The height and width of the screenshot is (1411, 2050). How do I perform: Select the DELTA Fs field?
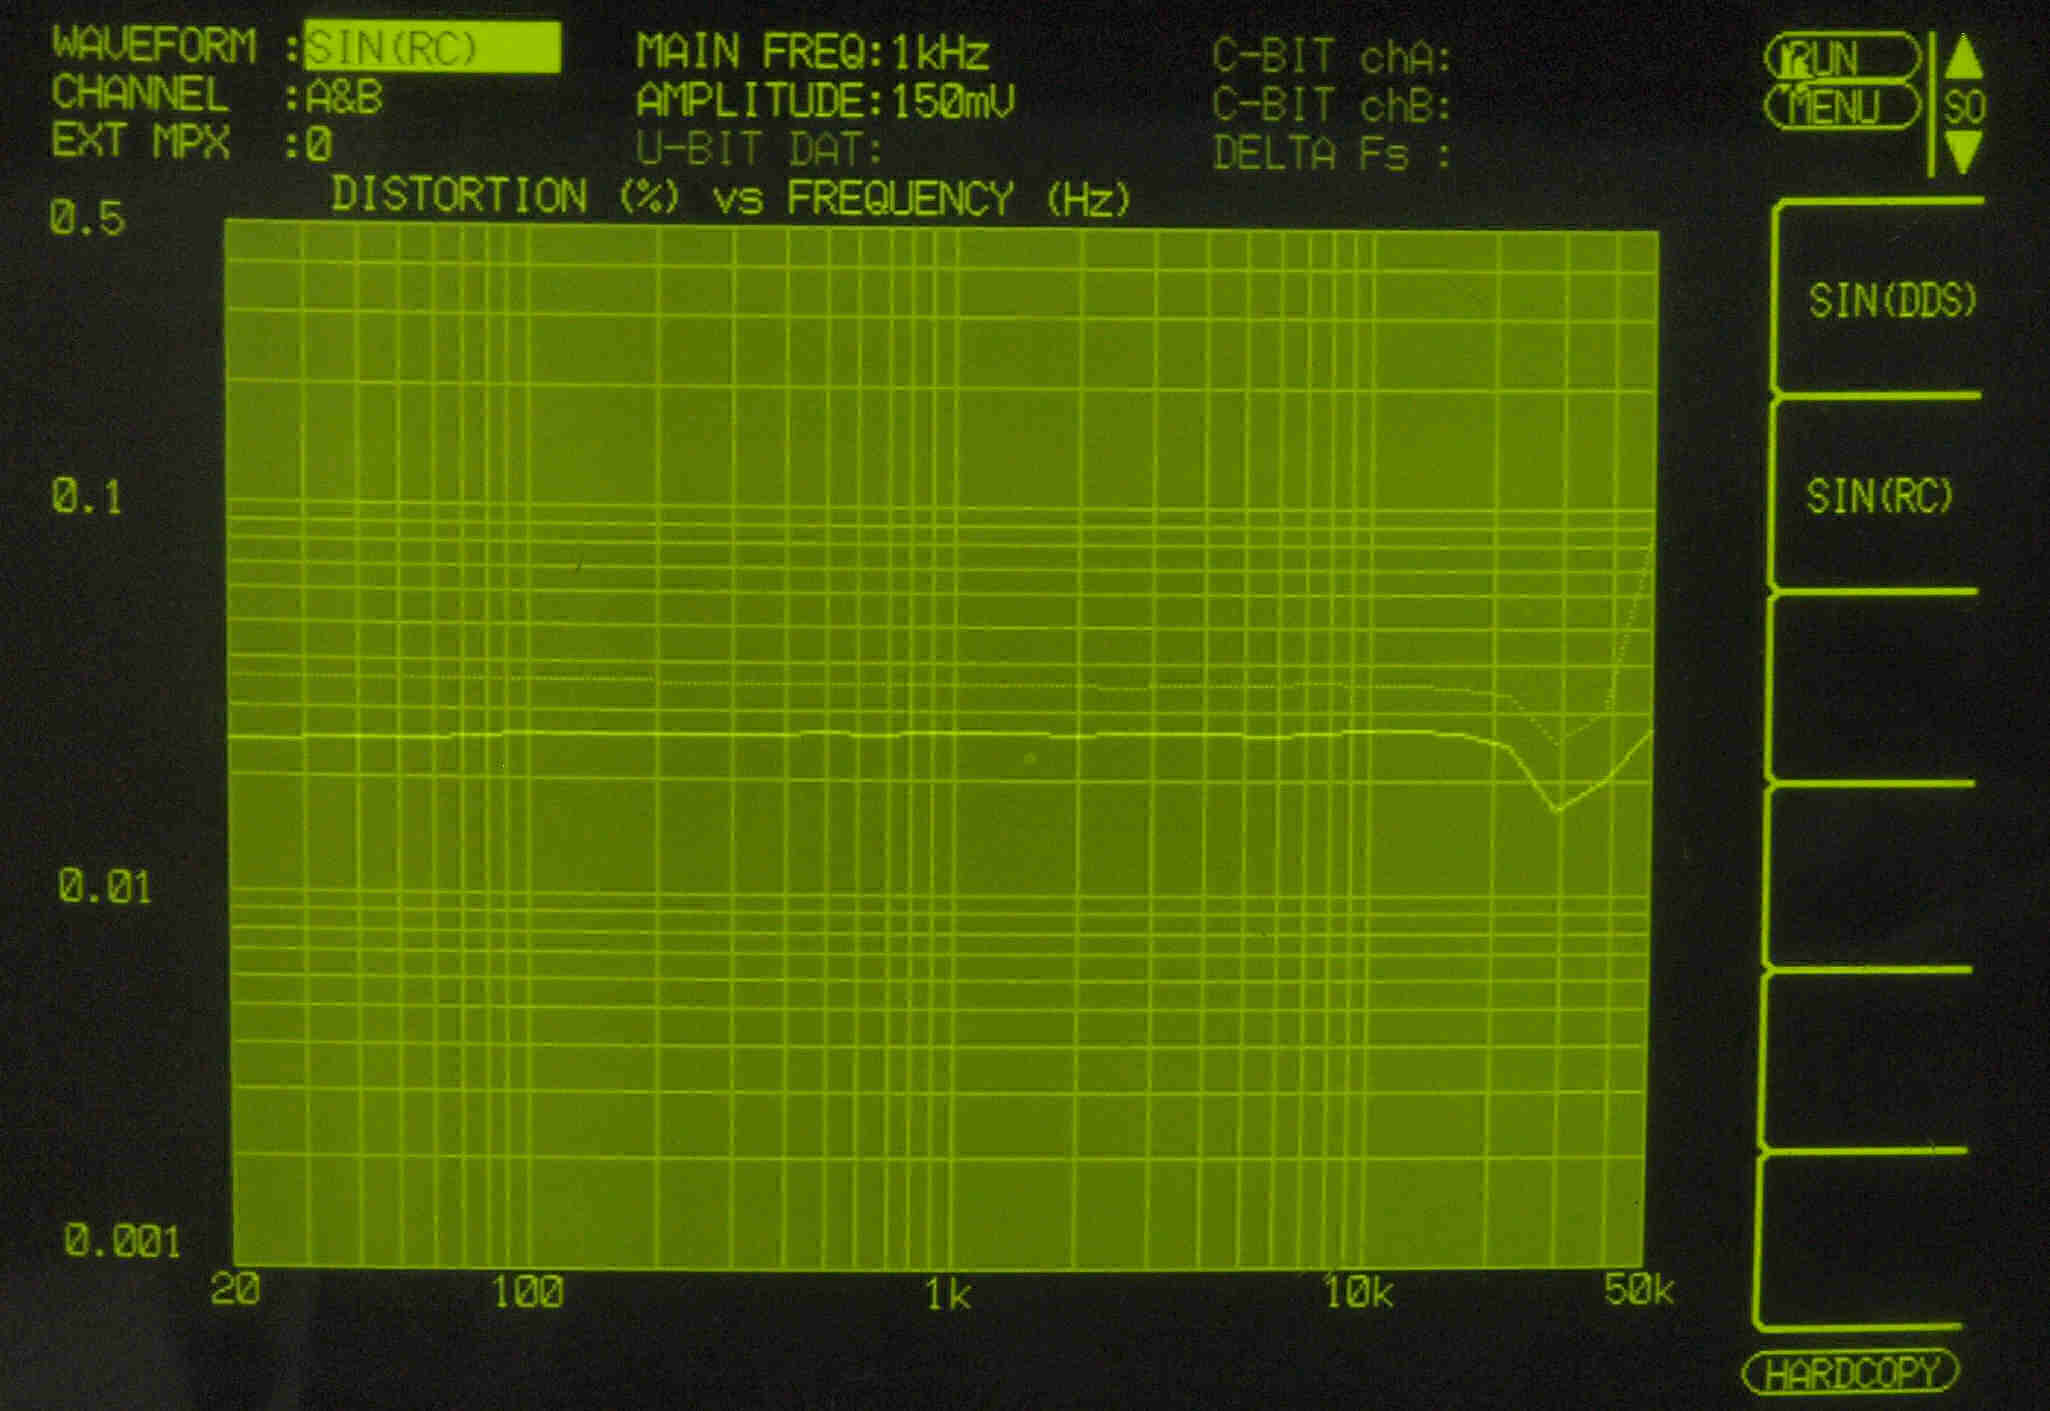pyautogui.click(x=1331, y=153)
